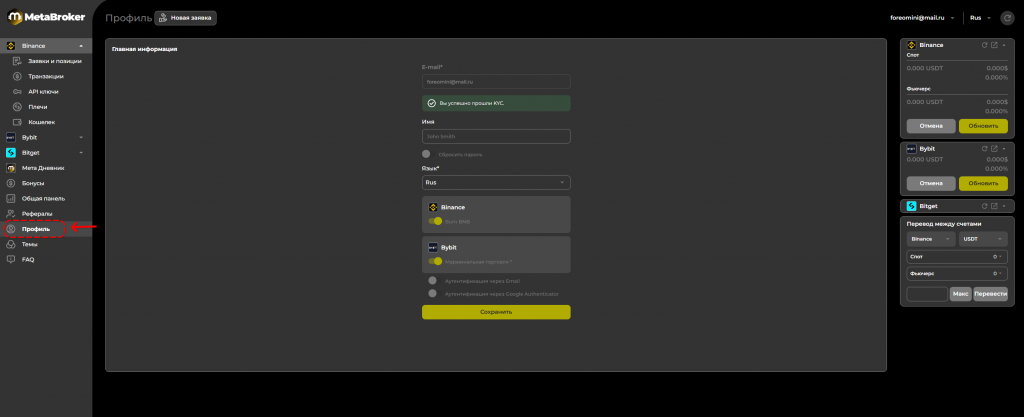Toggle the Сбросить пароль switch
This screenshot has height=417, width=1024.
pos(426,154)
